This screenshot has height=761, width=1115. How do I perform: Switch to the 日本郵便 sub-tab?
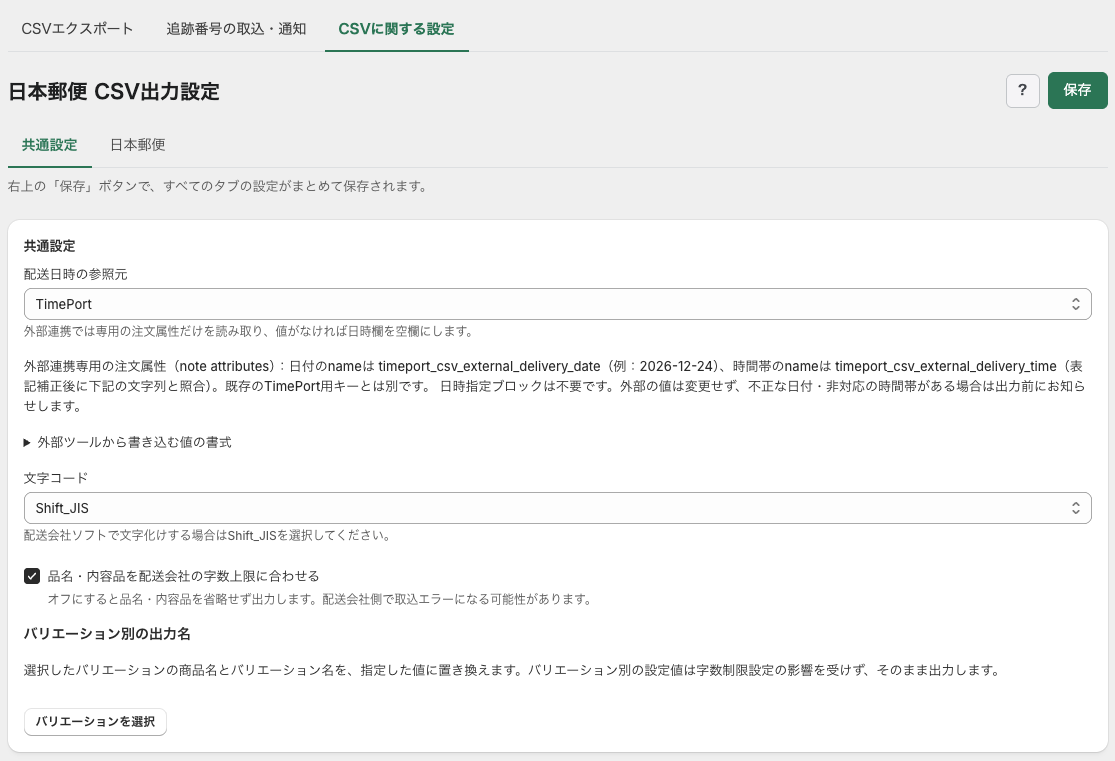point(137,145)
